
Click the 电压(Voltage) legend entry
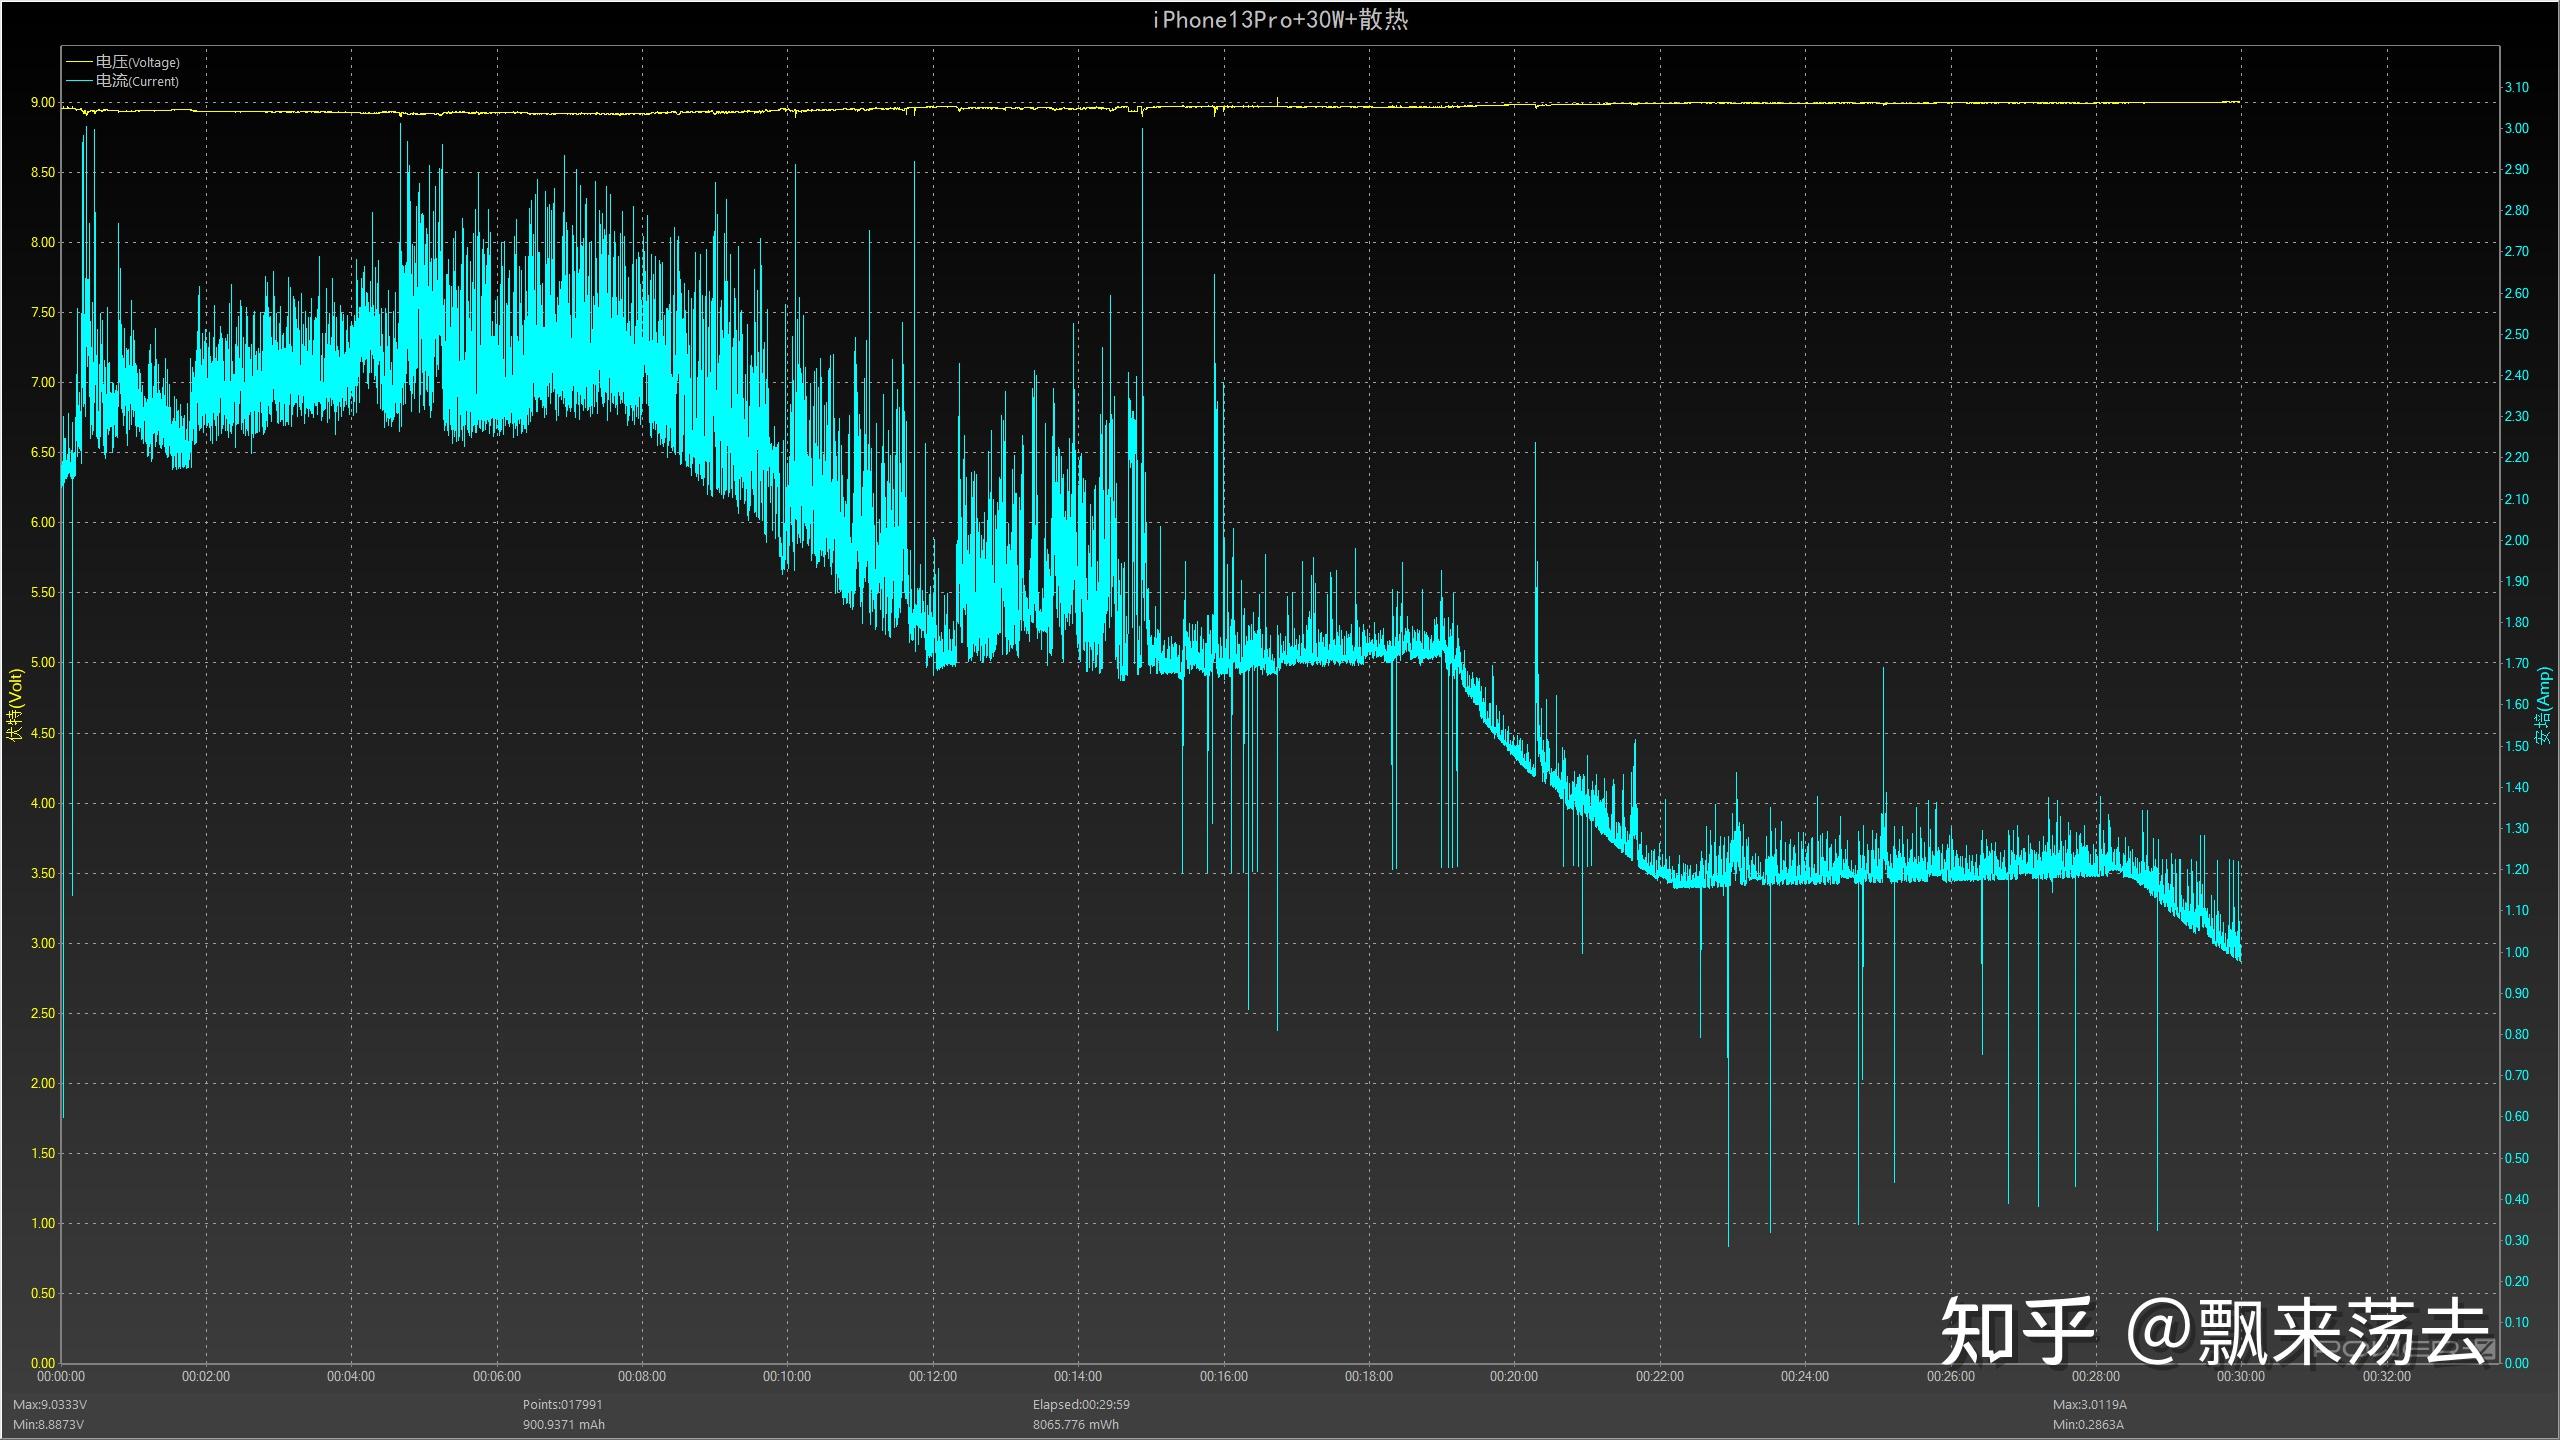tap(137, 62)
